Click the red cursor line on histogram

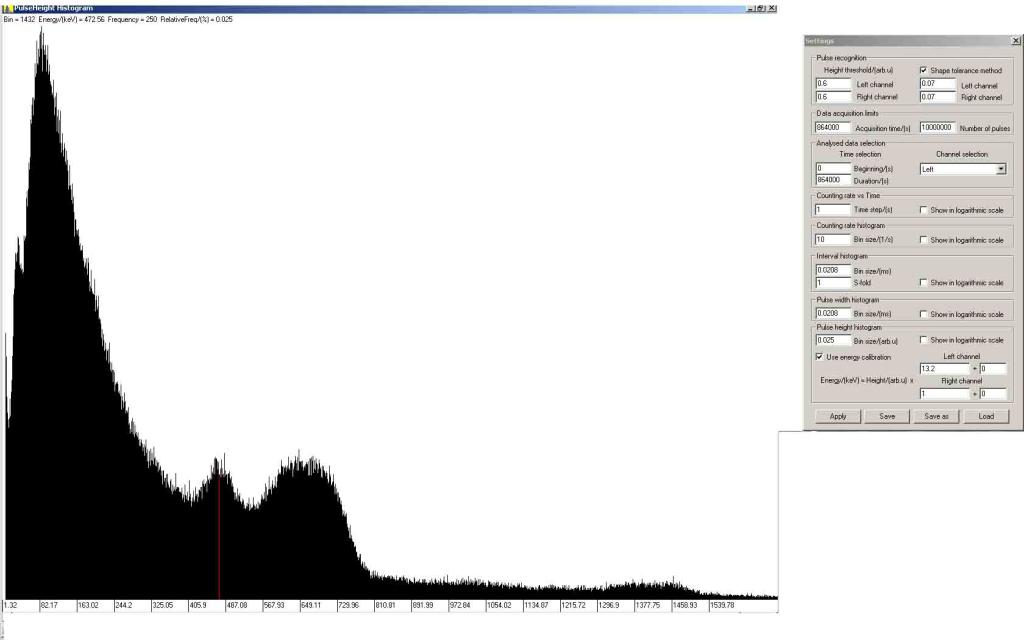pyautogui.click(x=219, y=530)
